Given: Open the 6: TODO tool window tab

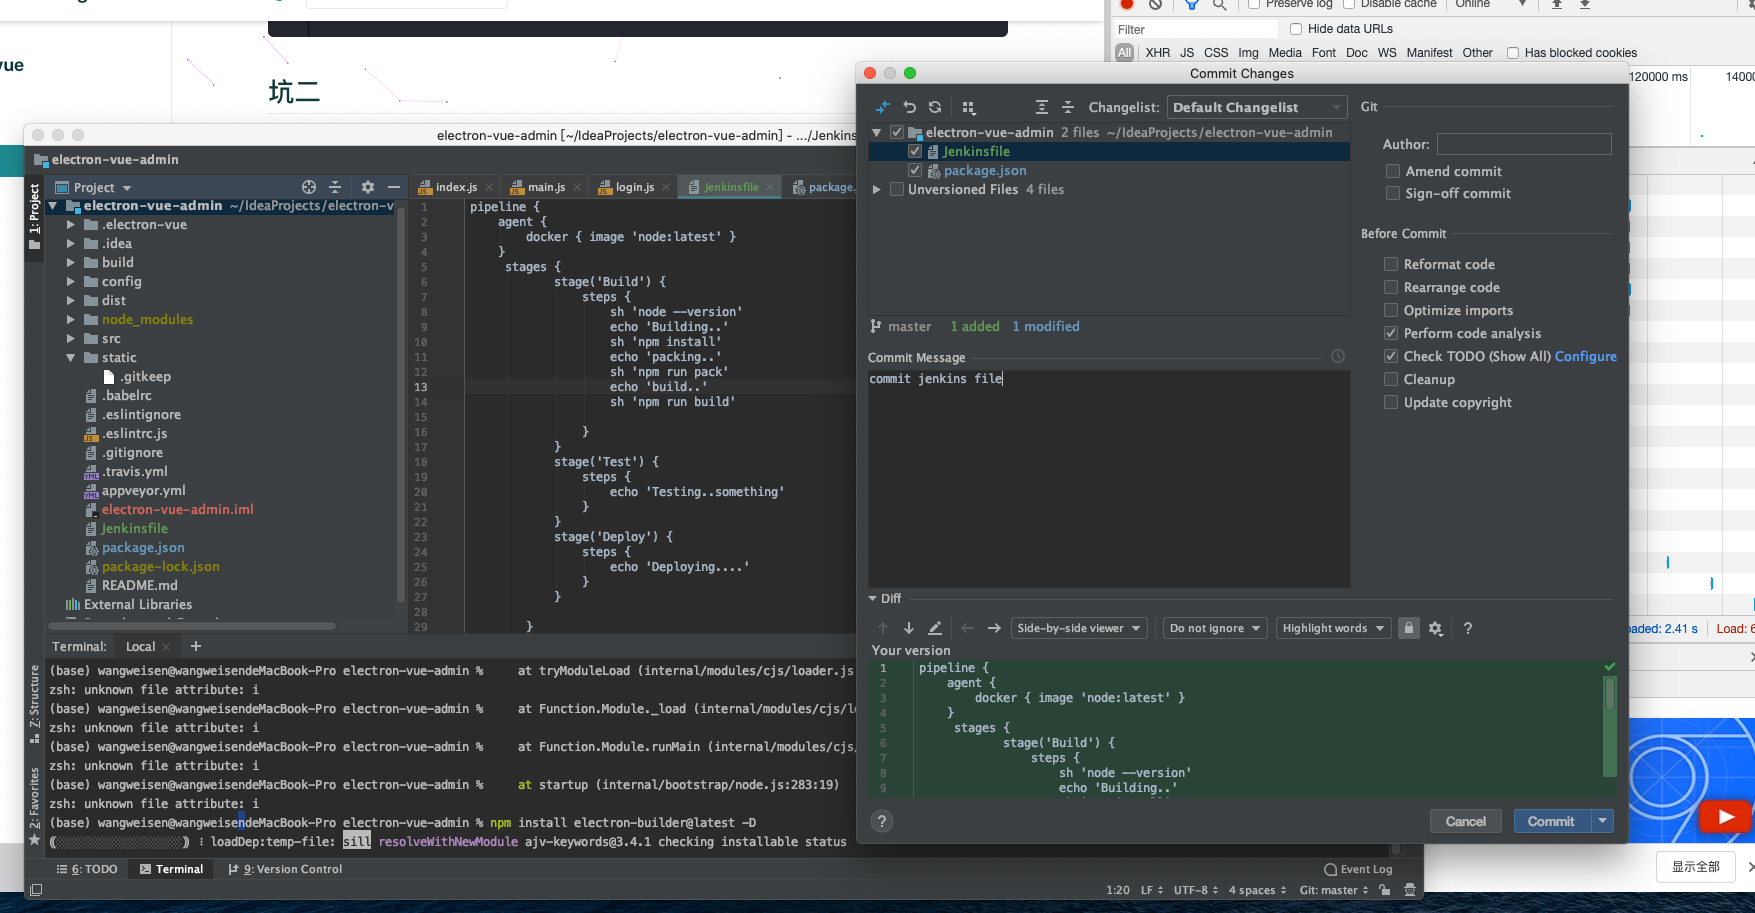Looking at the screenshot, I should pos(87,869).
